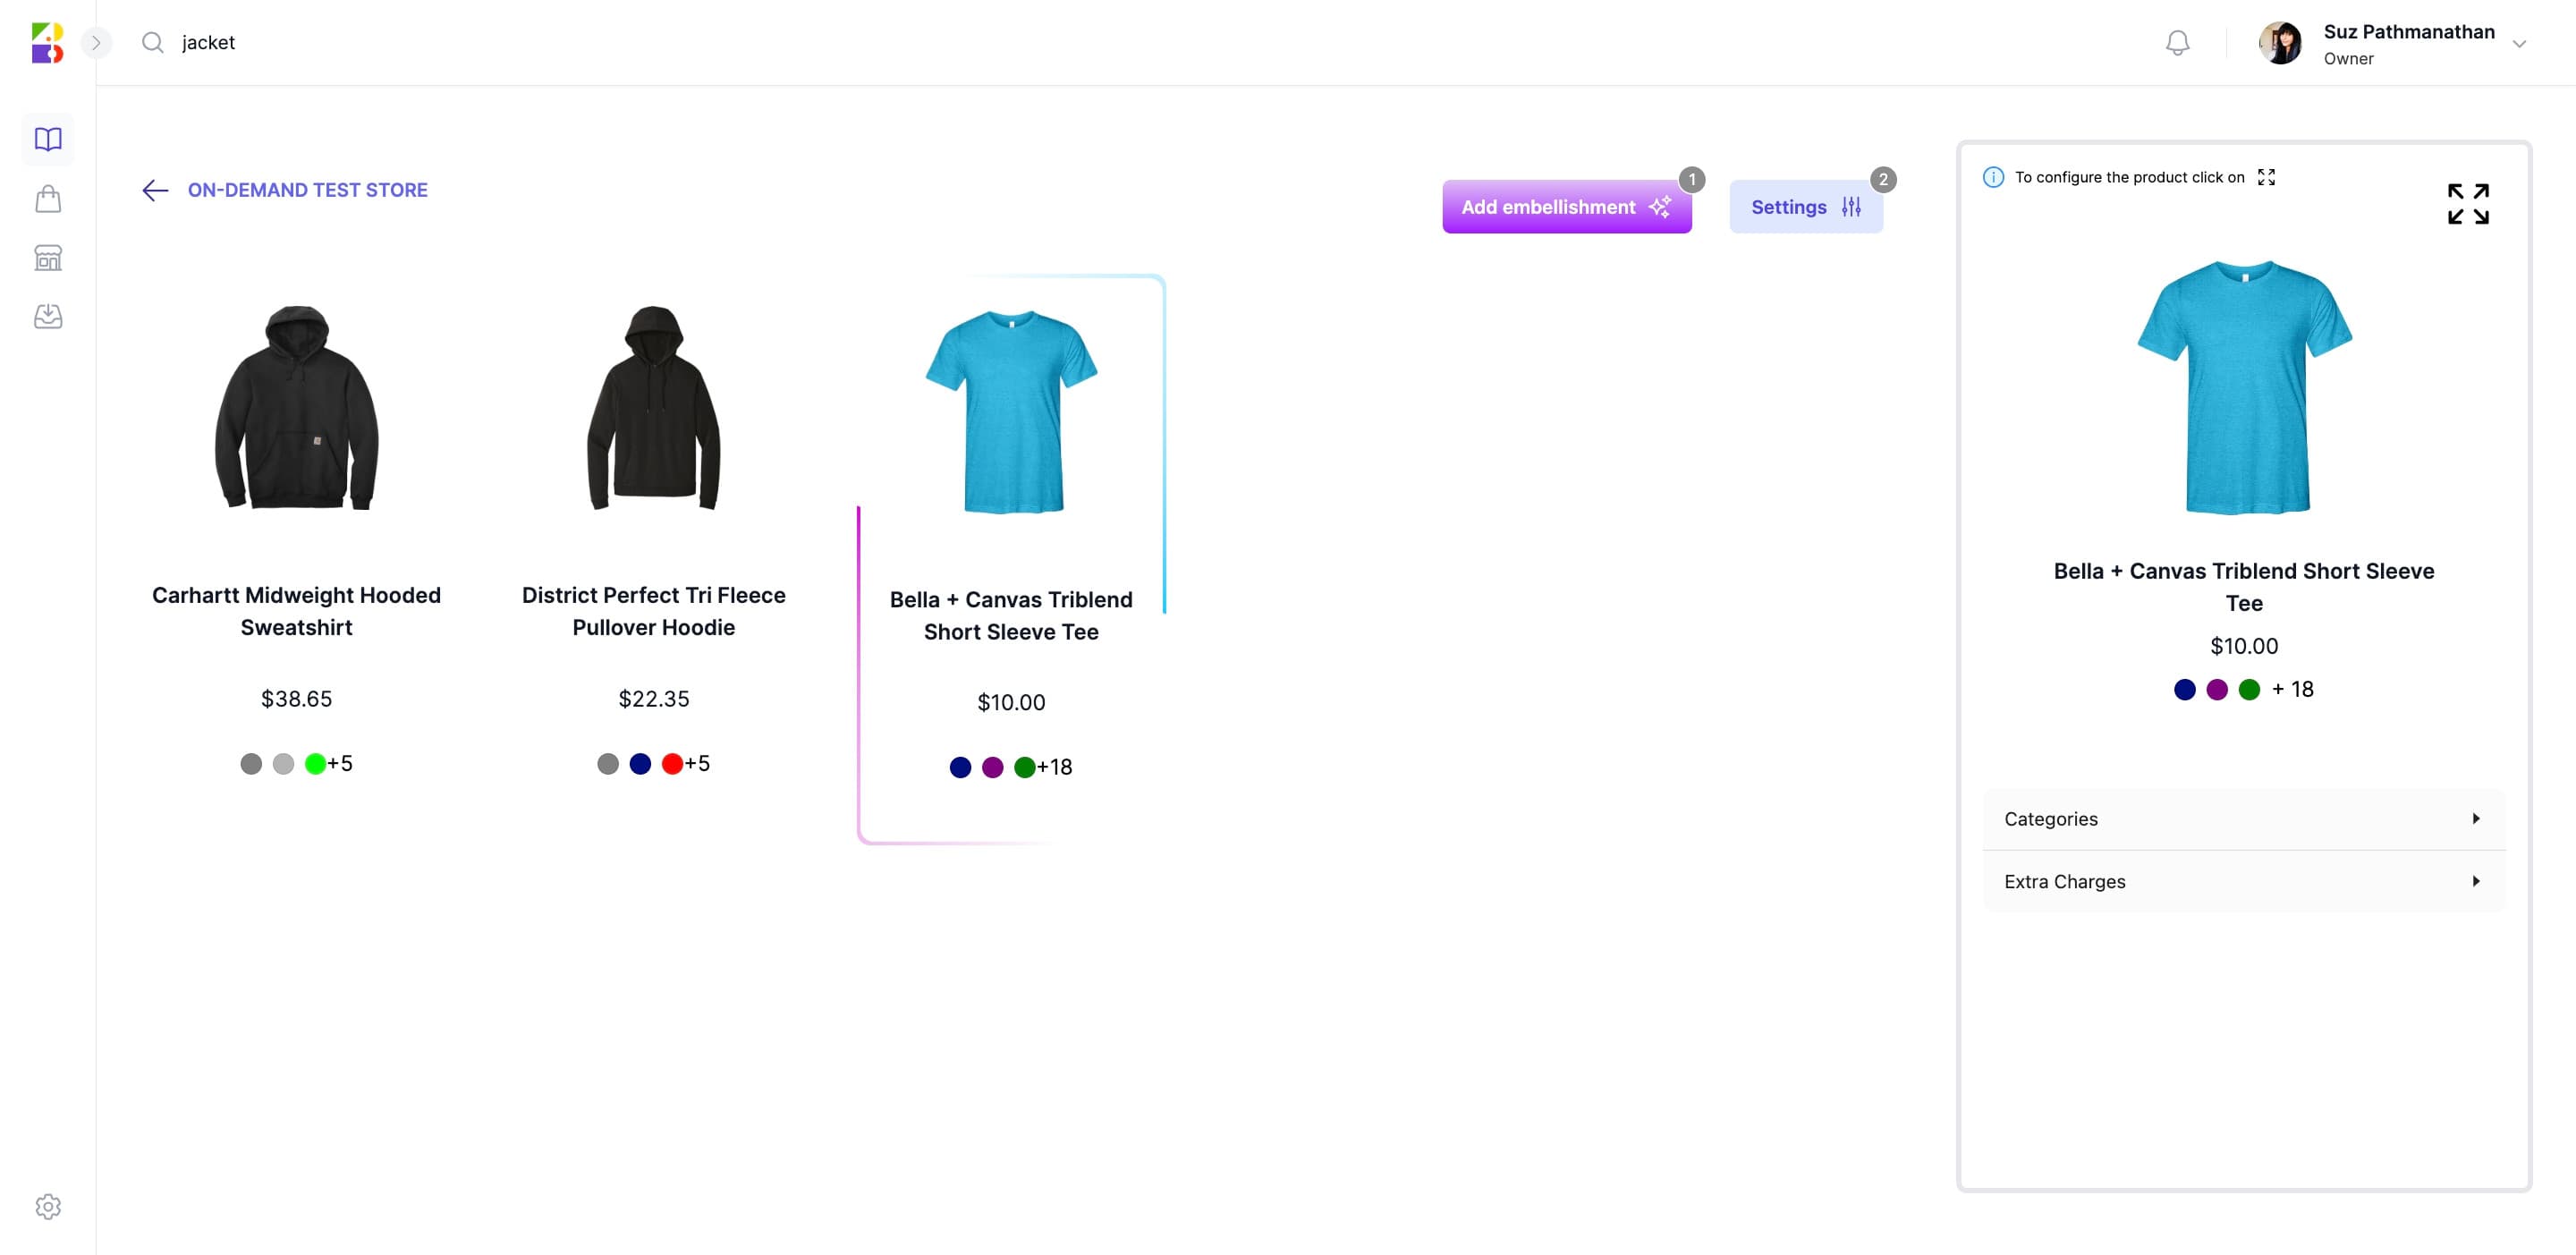Pick green swatch in side product panel
The image size is (2576, 1255).
coord(2249,690)
